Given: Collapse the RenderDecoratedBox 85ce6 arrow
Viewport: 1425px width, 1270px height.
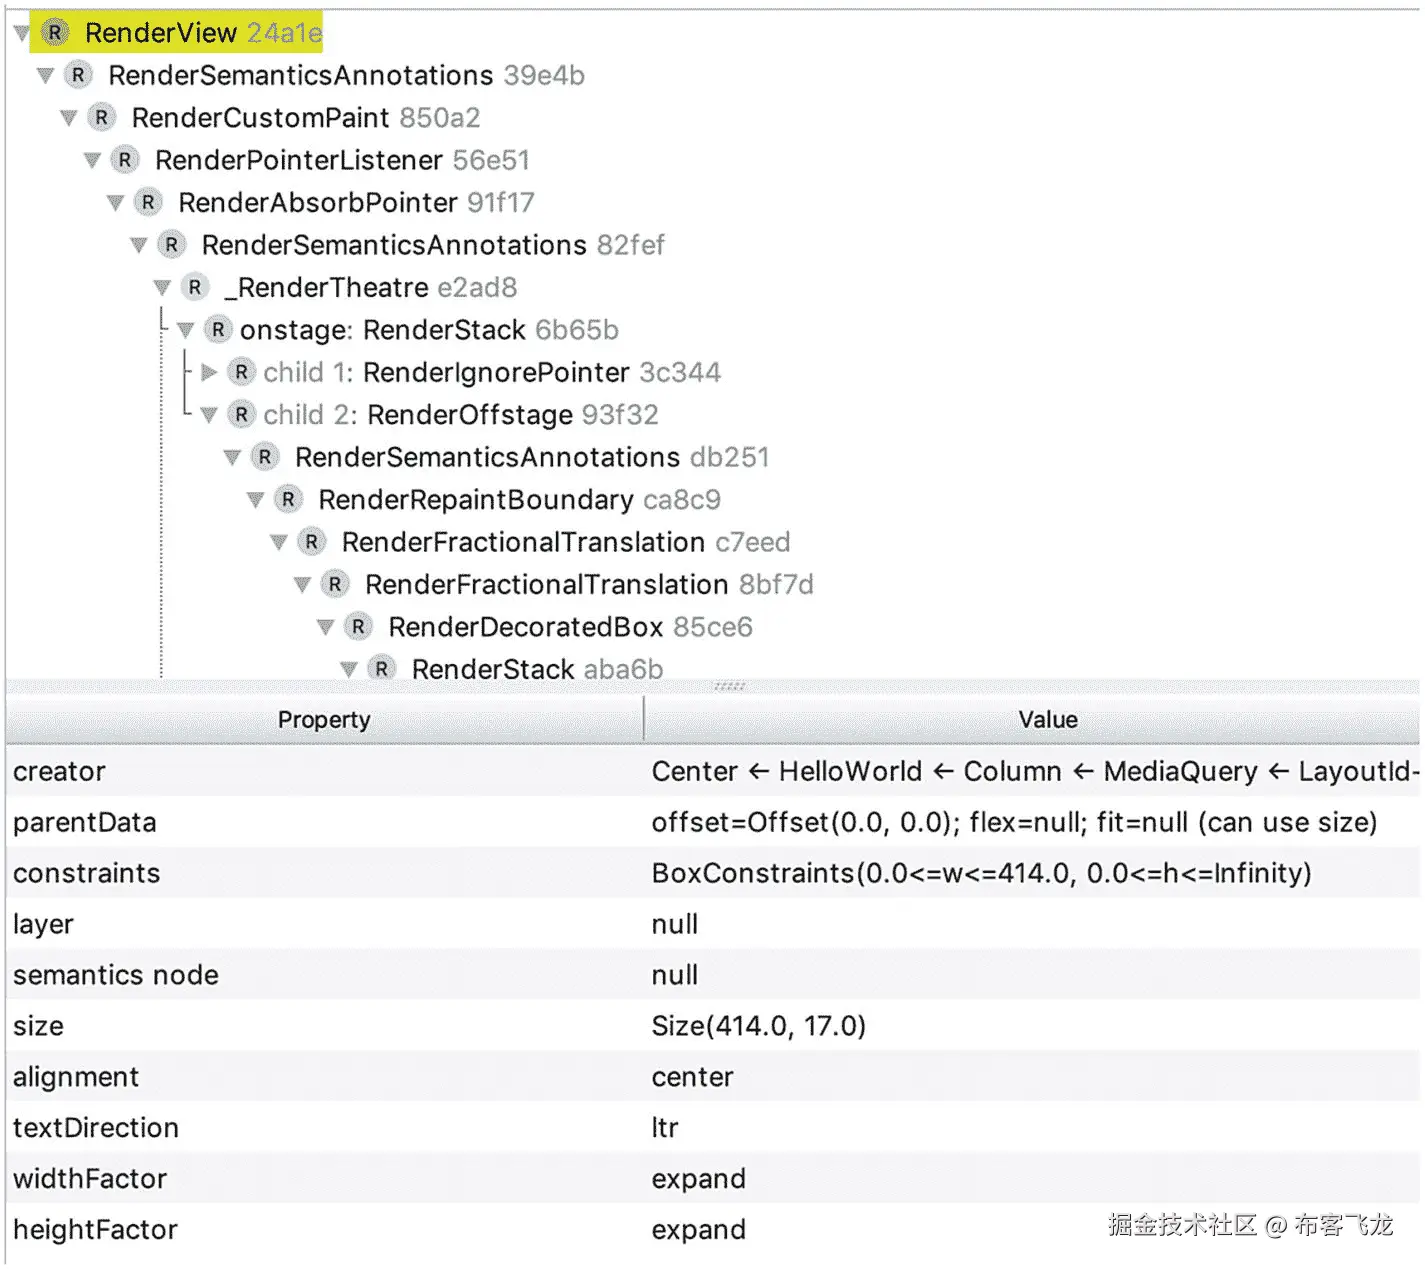Looking at the screenshot, I should 325,628.
